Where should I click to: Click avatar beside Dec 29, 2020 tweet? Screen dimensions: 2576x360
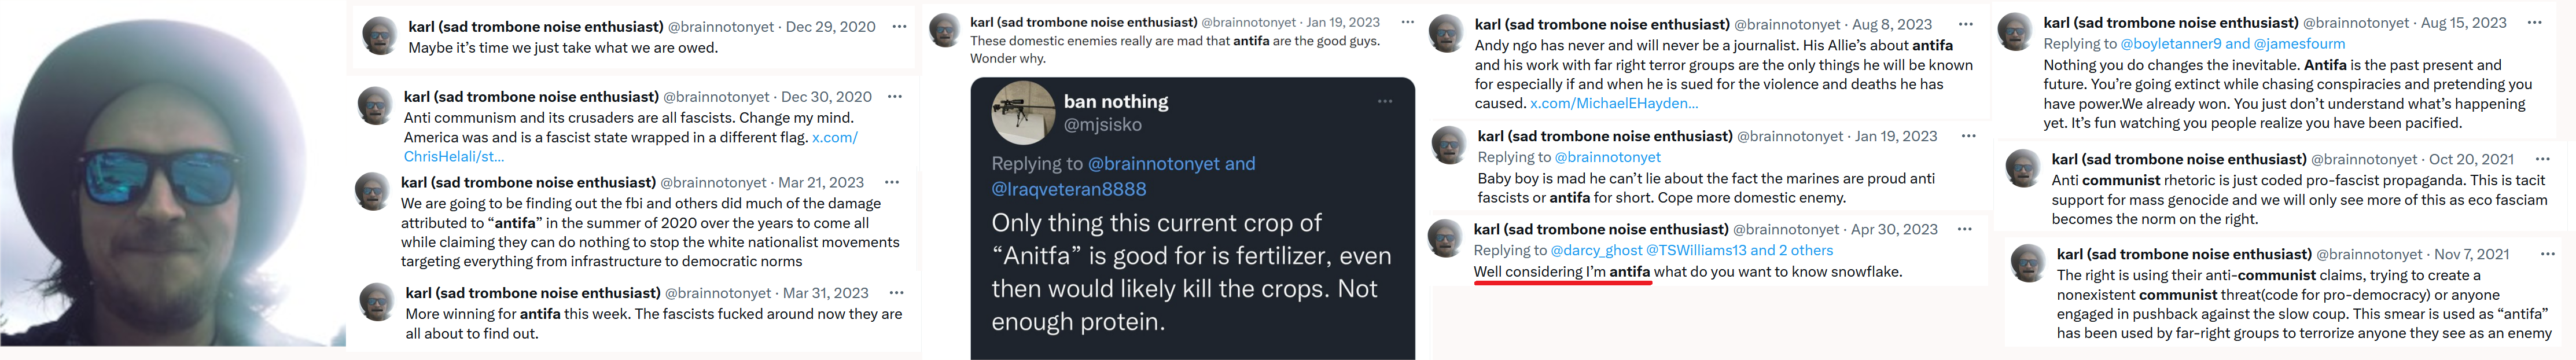[379, 36]
